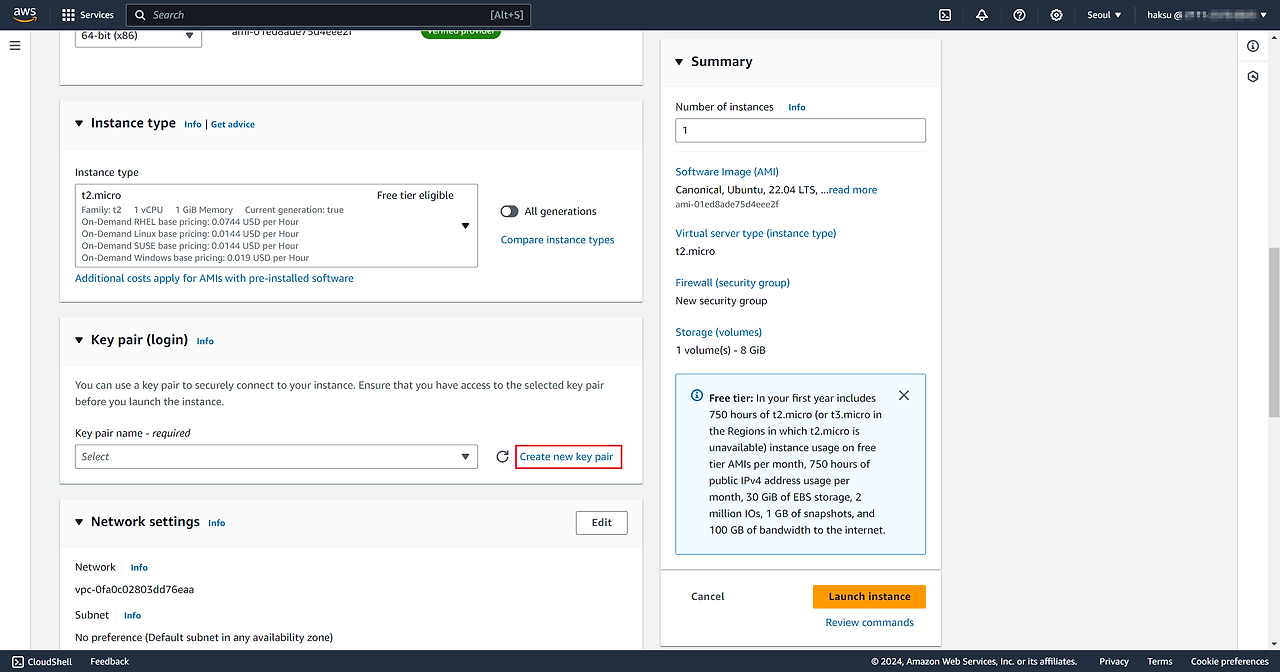
Task: Open the Seoul region selector
Action: 1104,15
